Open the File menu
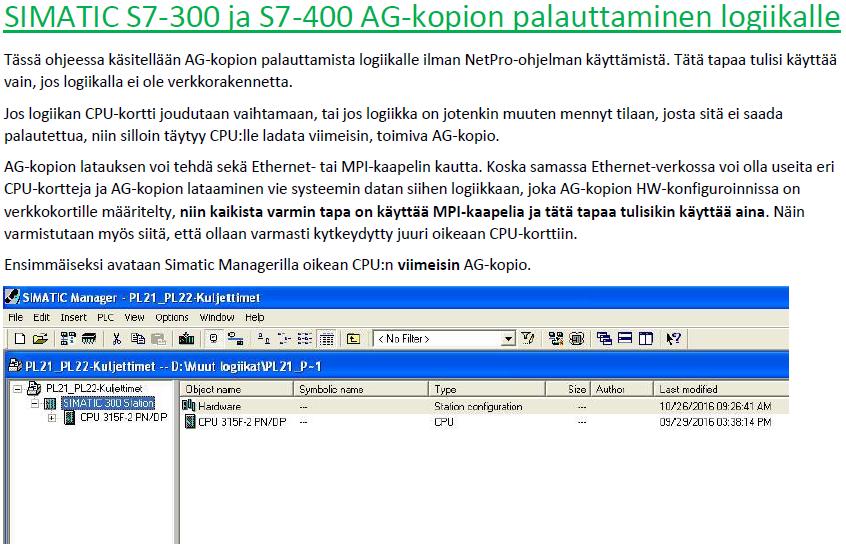 (x=16, y=317)
